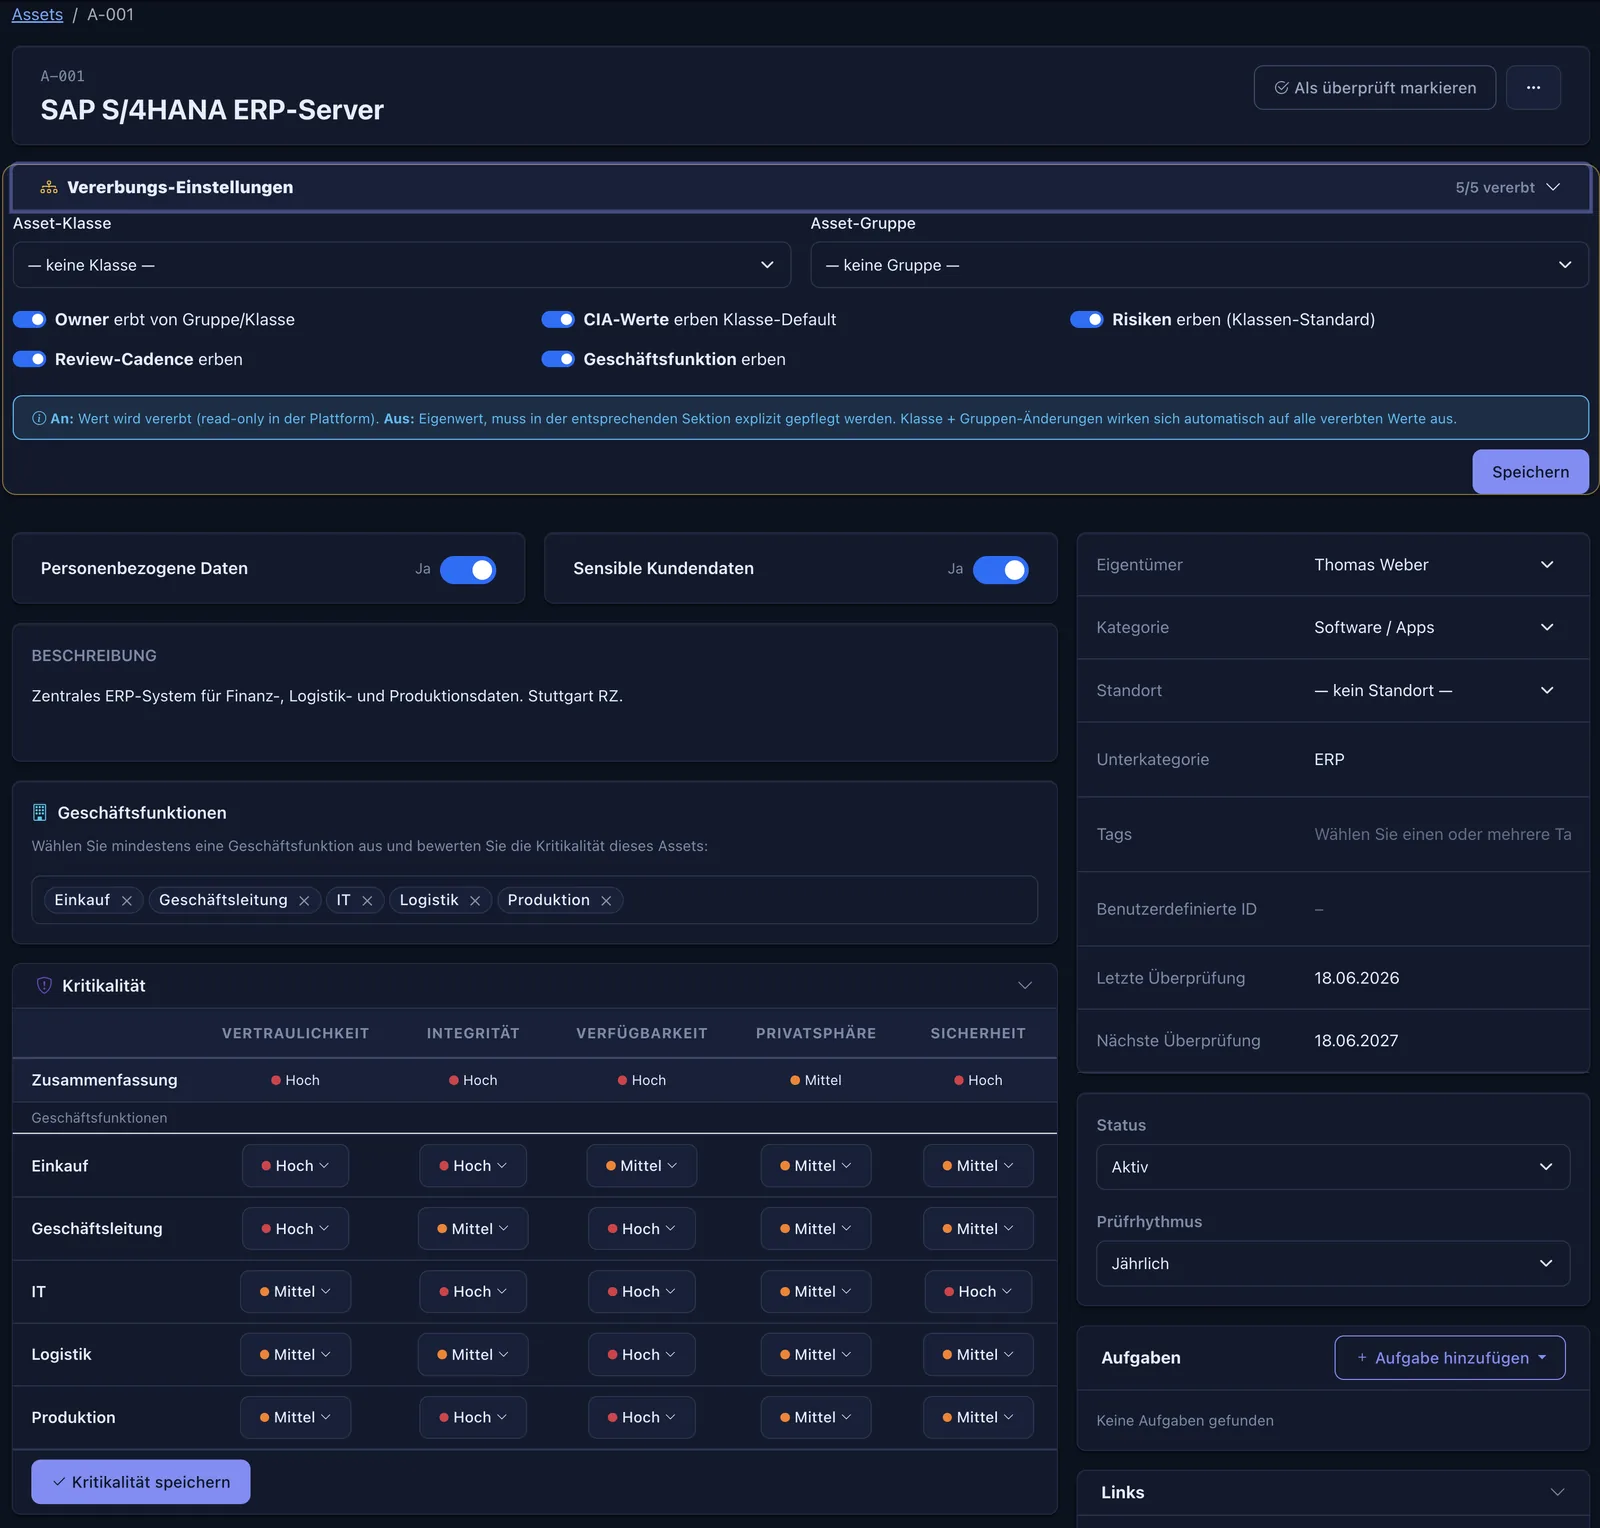Click the Tags input field
Screen dimensions: 1600x1528
click(x=1442, y=834)
